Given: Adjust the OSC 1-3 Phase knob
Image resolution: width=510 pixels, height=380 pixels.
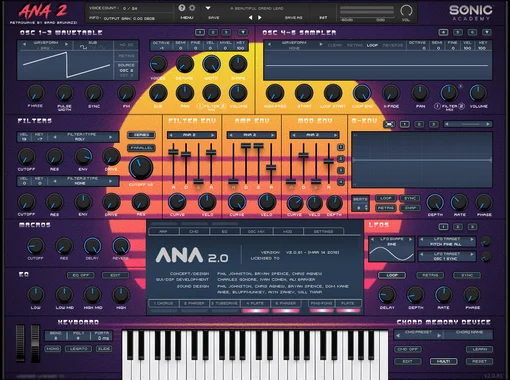Looking at the screenshot, I should pyautogui.click(x=35, y=93).
